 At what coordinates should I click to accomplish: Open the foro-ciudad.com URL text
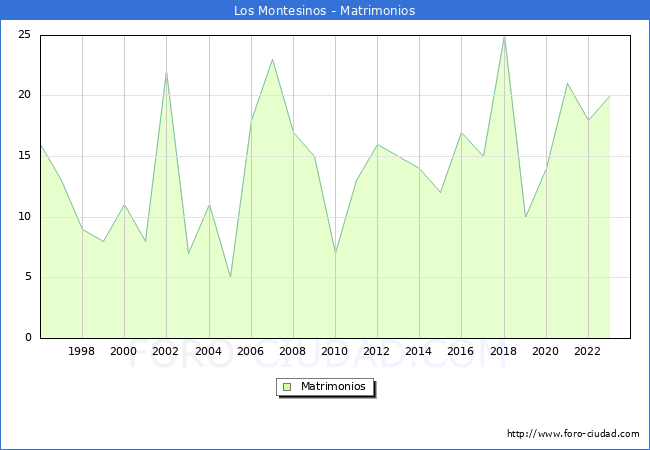[x=573, y=434]
